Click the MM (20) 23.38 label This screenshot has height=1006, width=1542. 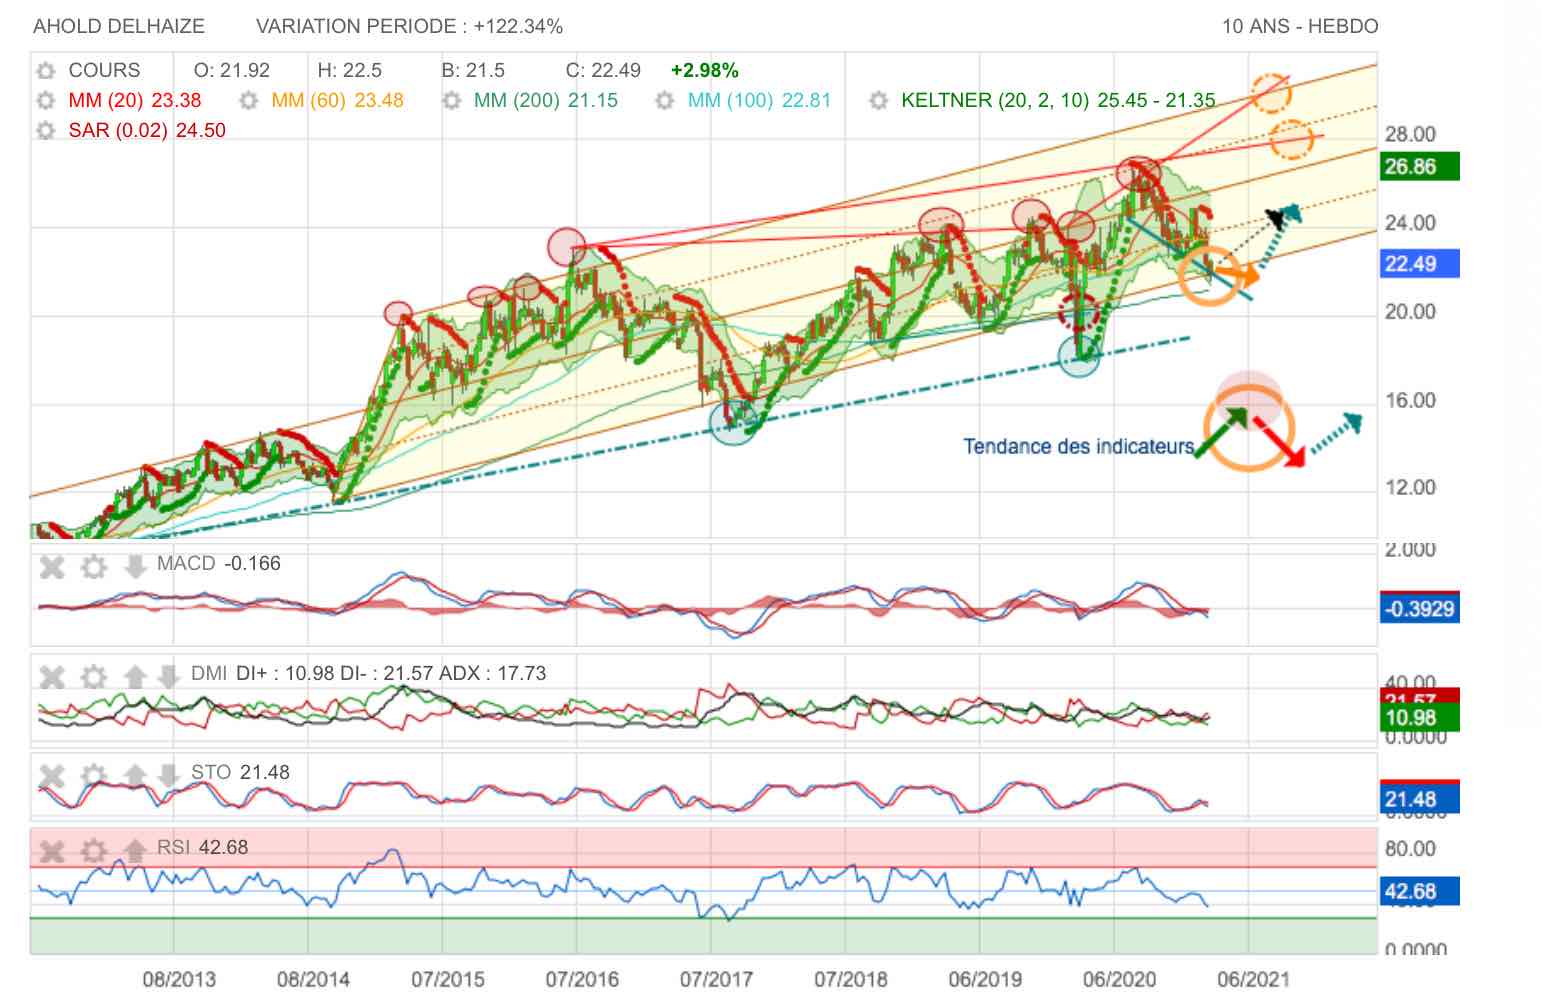coord(135,101)
